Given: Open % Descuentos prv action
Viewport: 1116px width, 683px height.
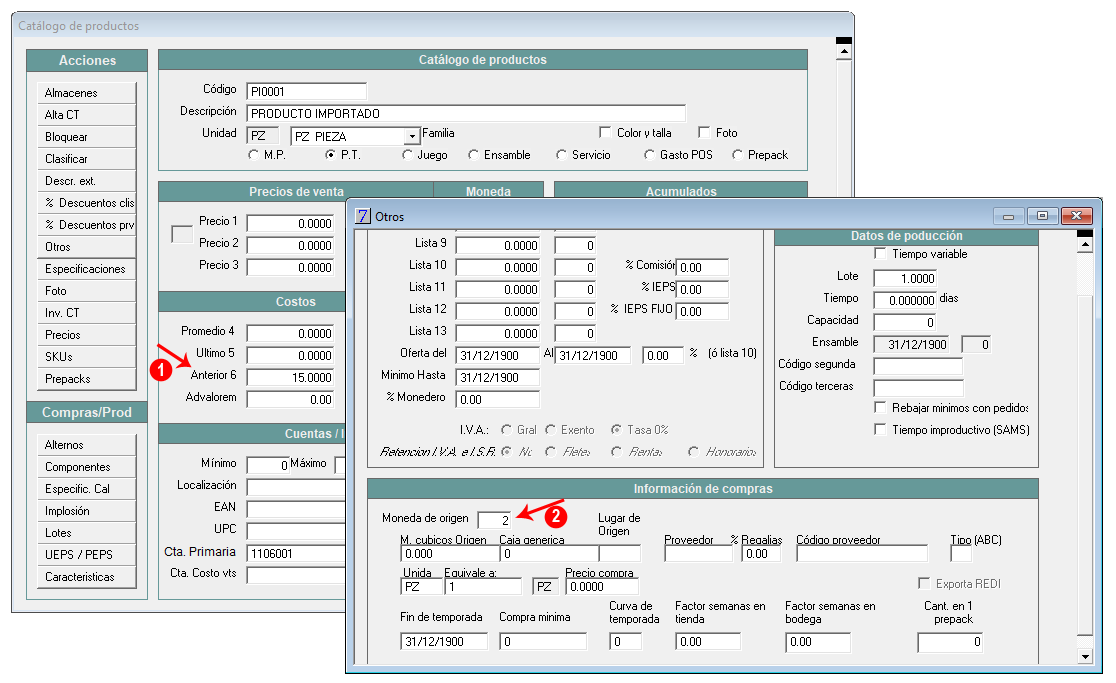Looking at the screenshot, I should [x=86, y=226].
